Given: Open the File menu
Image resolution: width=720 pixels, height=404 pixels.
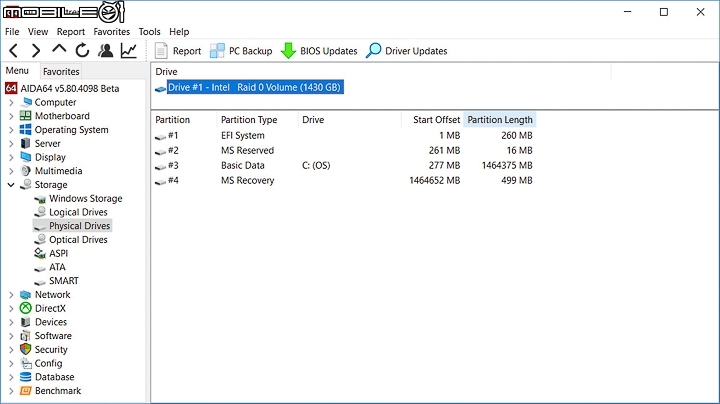Looking at the screenshot, I should tap(12, 32).
